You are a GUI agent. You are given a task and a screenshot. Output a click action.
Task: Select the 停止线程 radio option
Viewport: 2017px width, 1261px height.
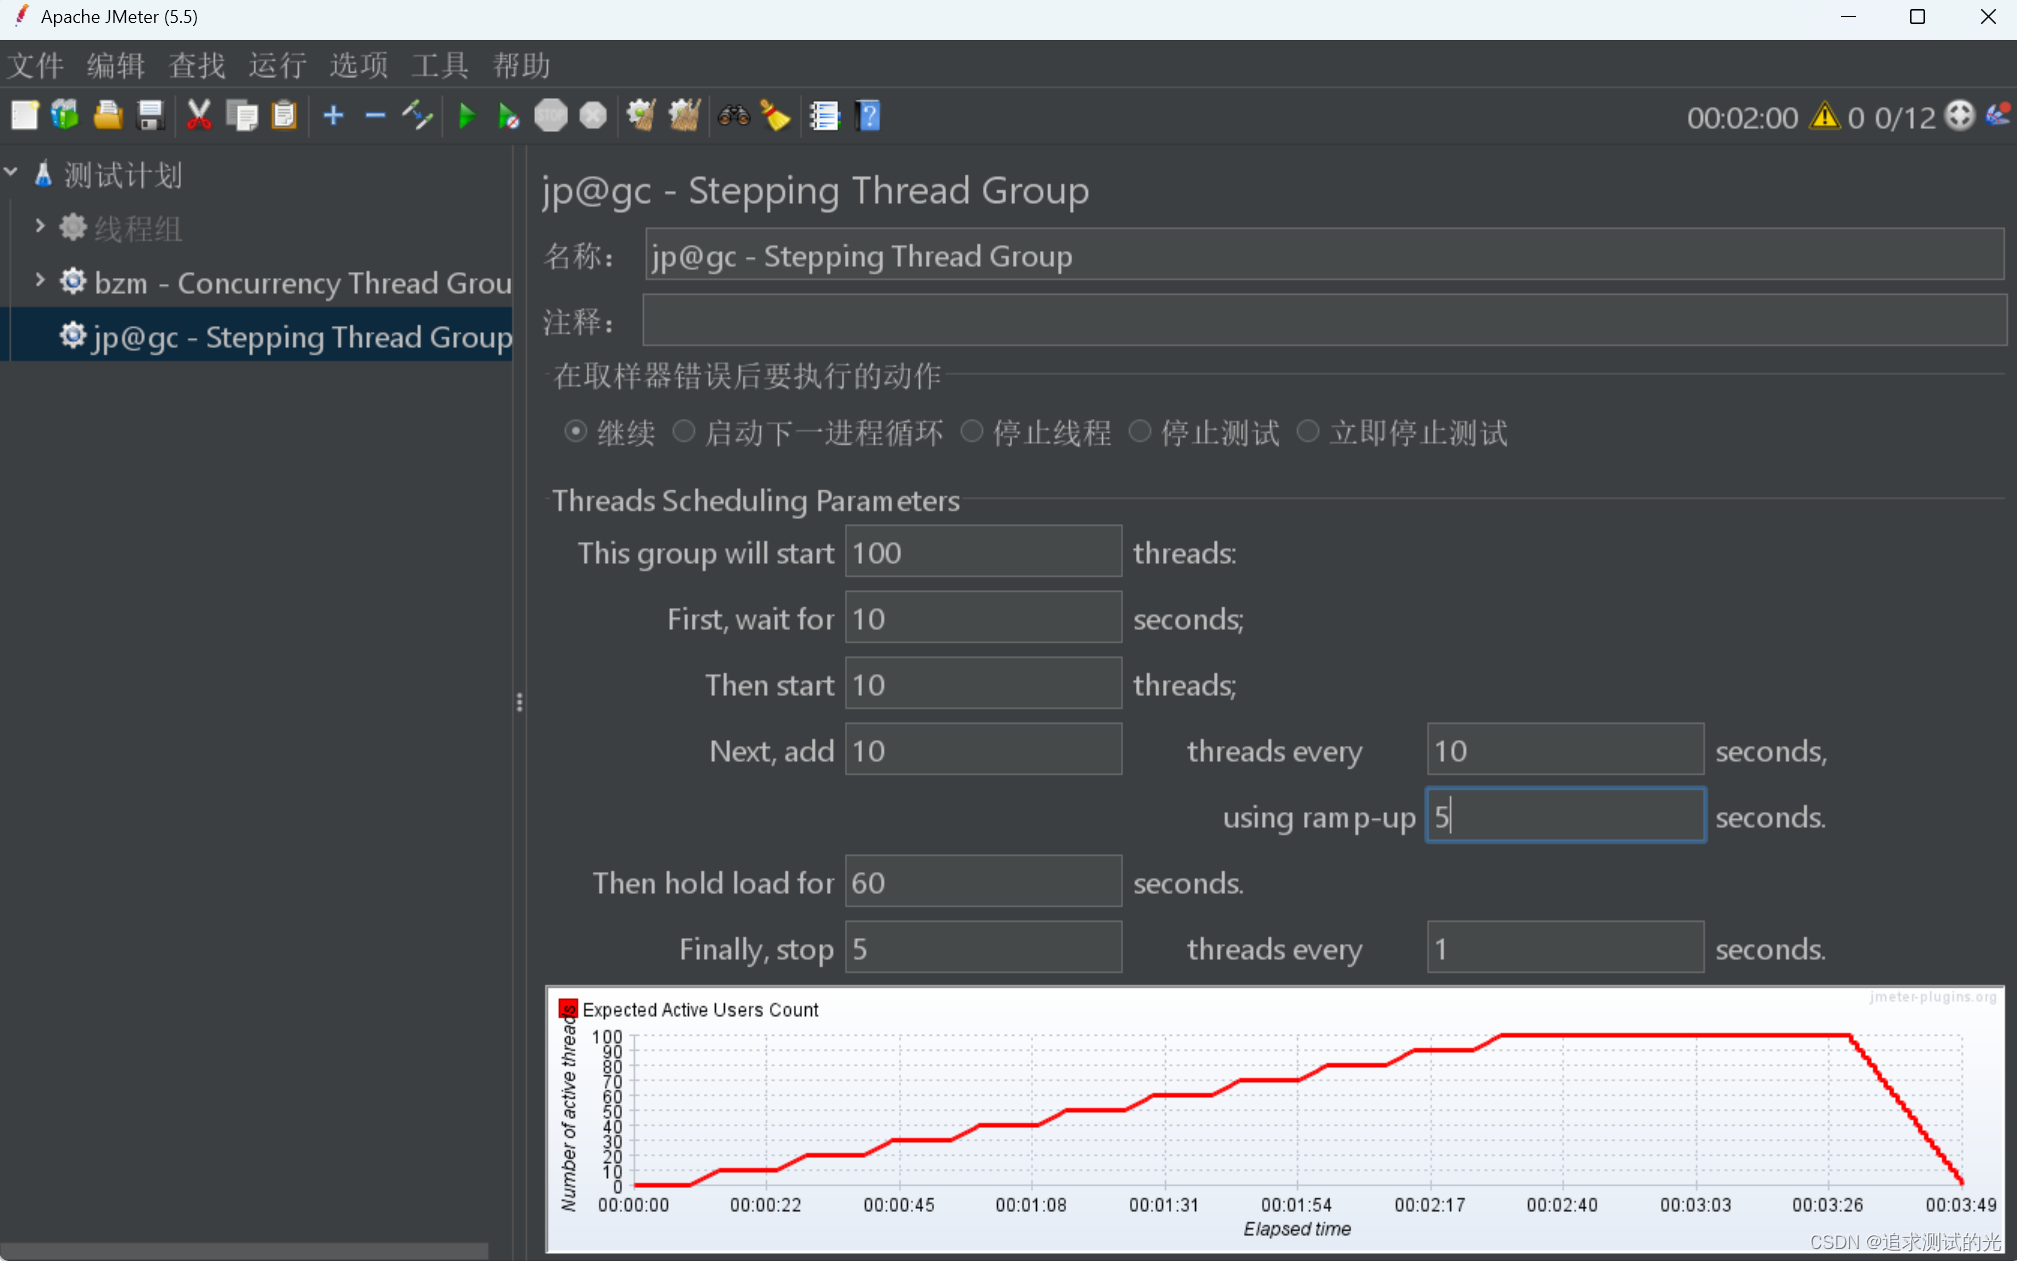click(x=971, y=432)
